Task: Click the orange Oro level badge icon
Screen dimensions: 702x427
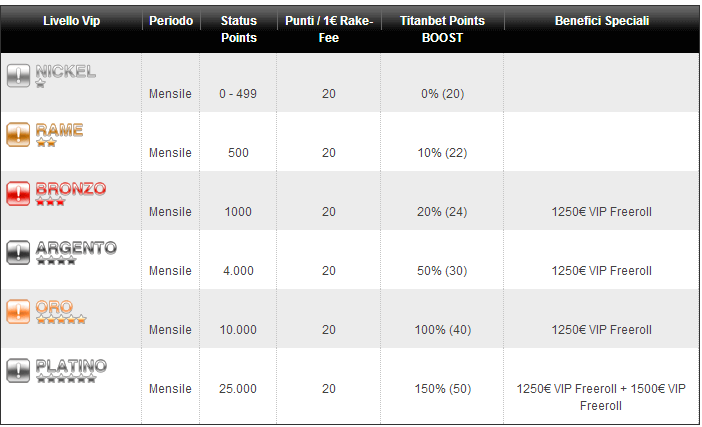Action: point(18,312)
